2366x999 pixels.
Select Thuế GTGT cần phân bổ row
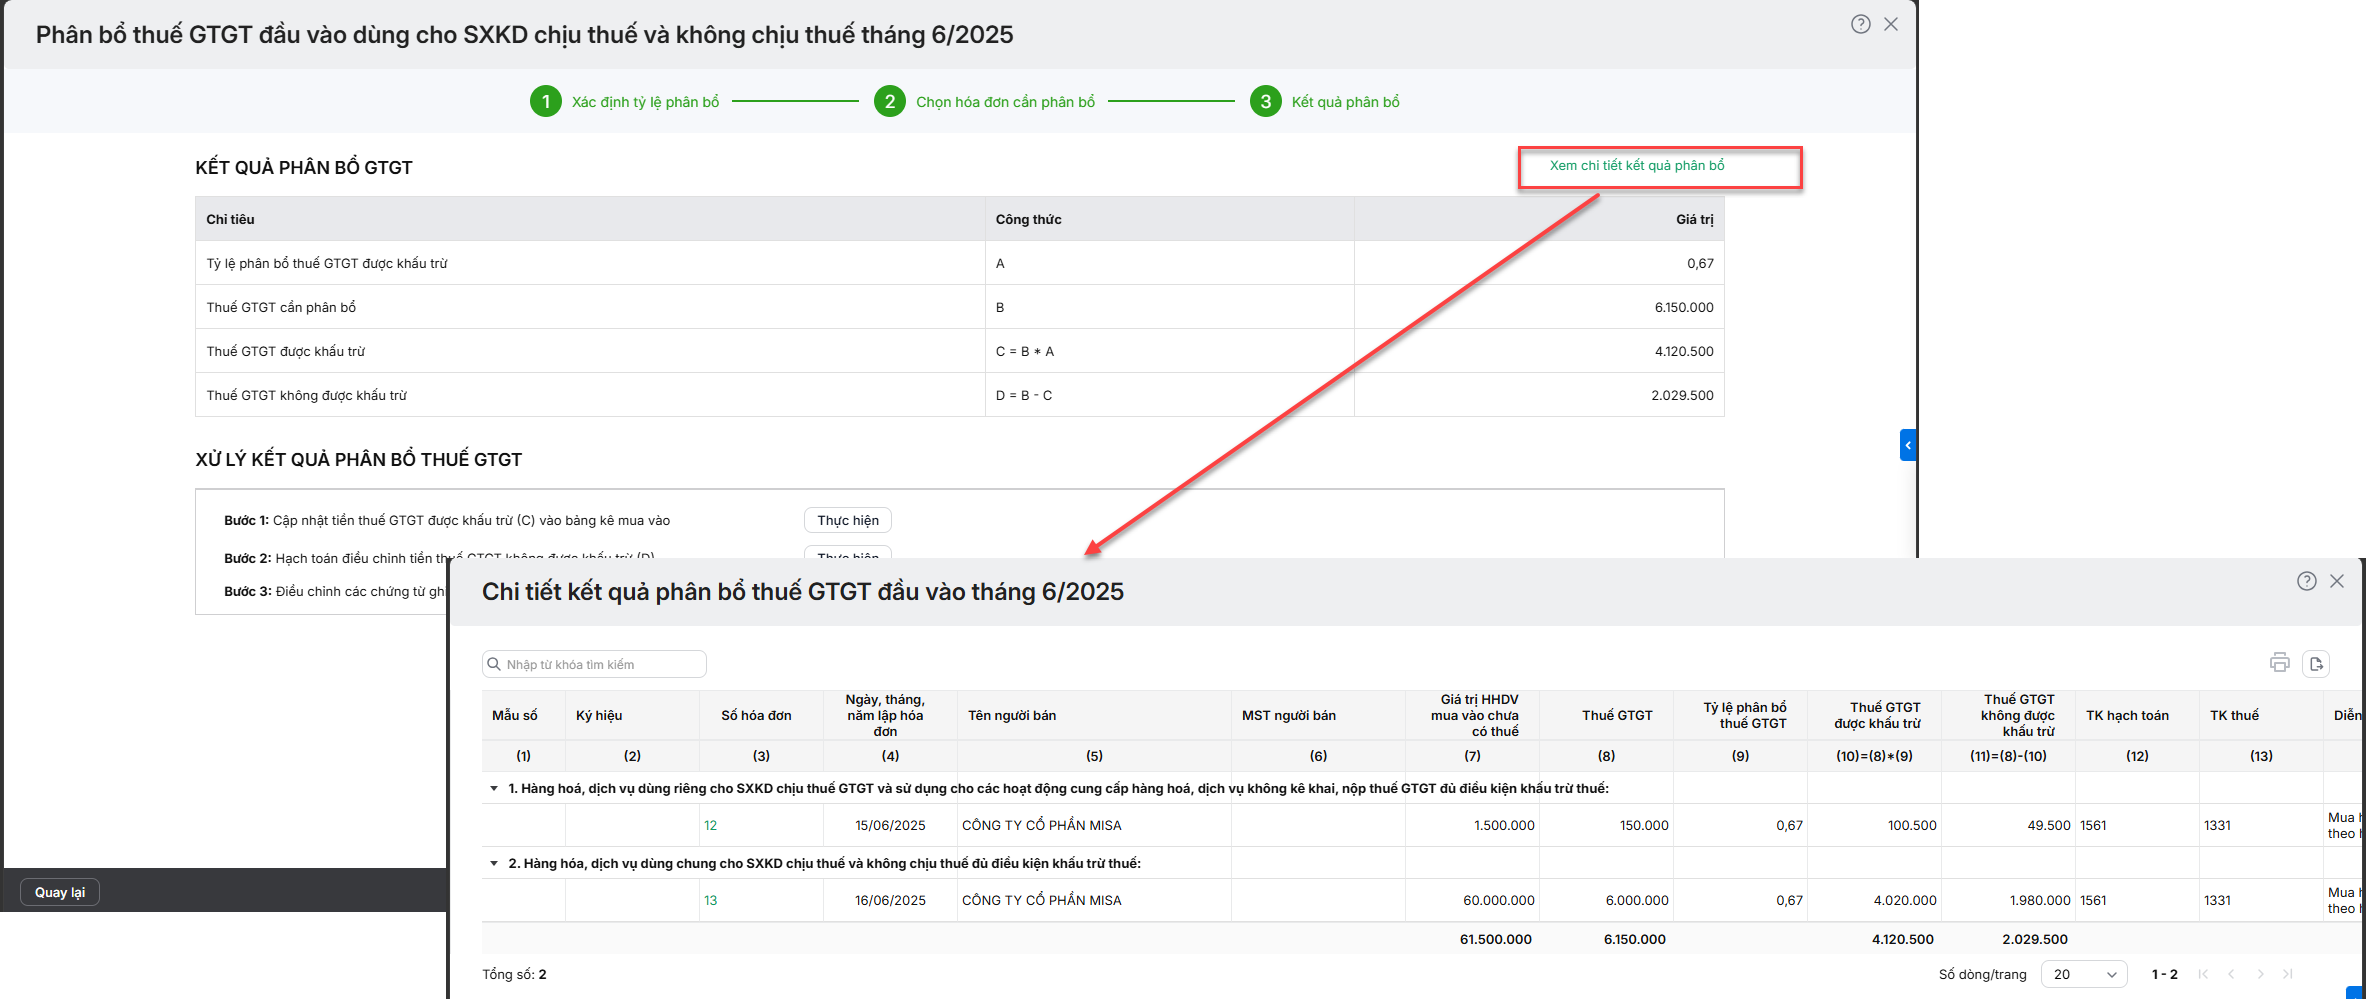[960, 307]
